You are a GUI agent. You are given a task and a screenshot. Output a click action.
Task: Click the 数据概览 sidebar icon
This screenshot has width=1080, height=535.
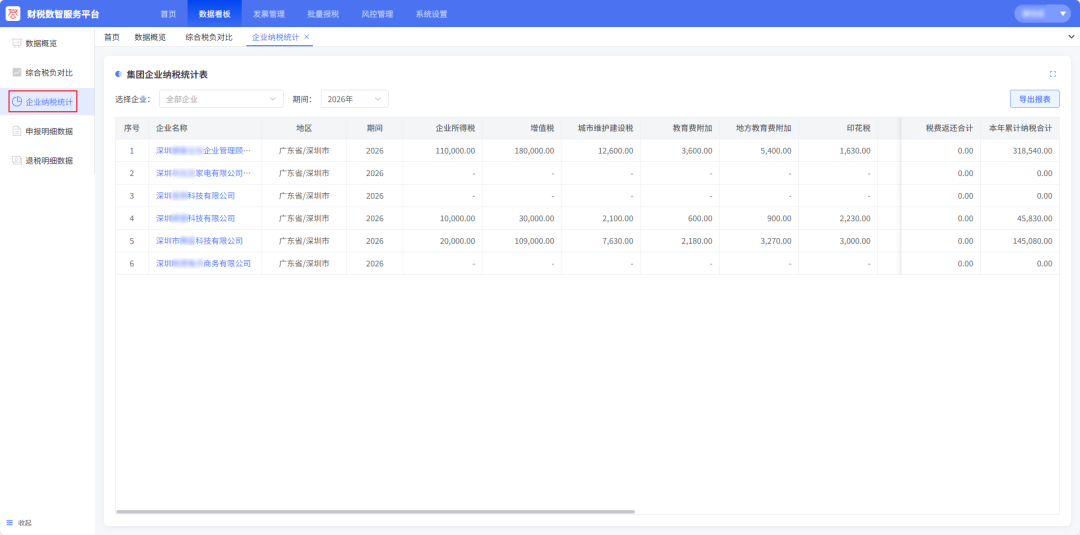tap(17, 43)
